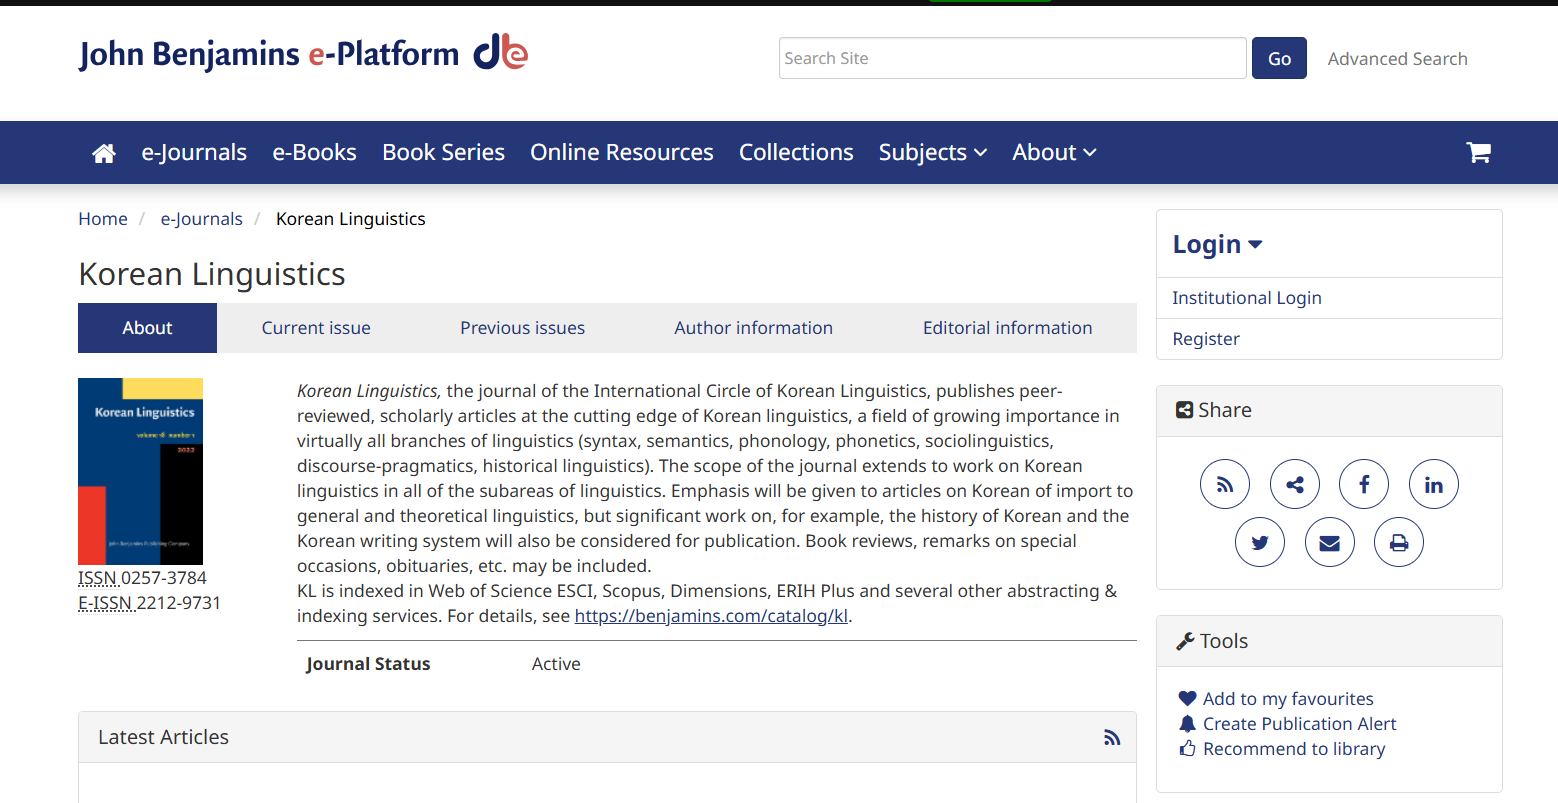
Task: Open the benjamins.com/catalog/kl link
Action: [x=711, y=616]
